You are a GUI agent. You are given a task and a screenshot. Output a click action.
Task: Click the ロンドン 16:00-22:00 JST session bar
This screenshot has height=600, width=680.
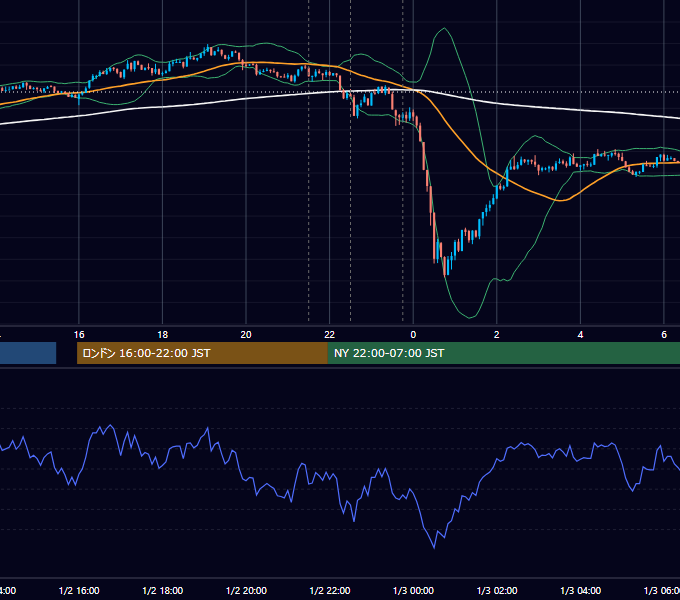point(202,353)
